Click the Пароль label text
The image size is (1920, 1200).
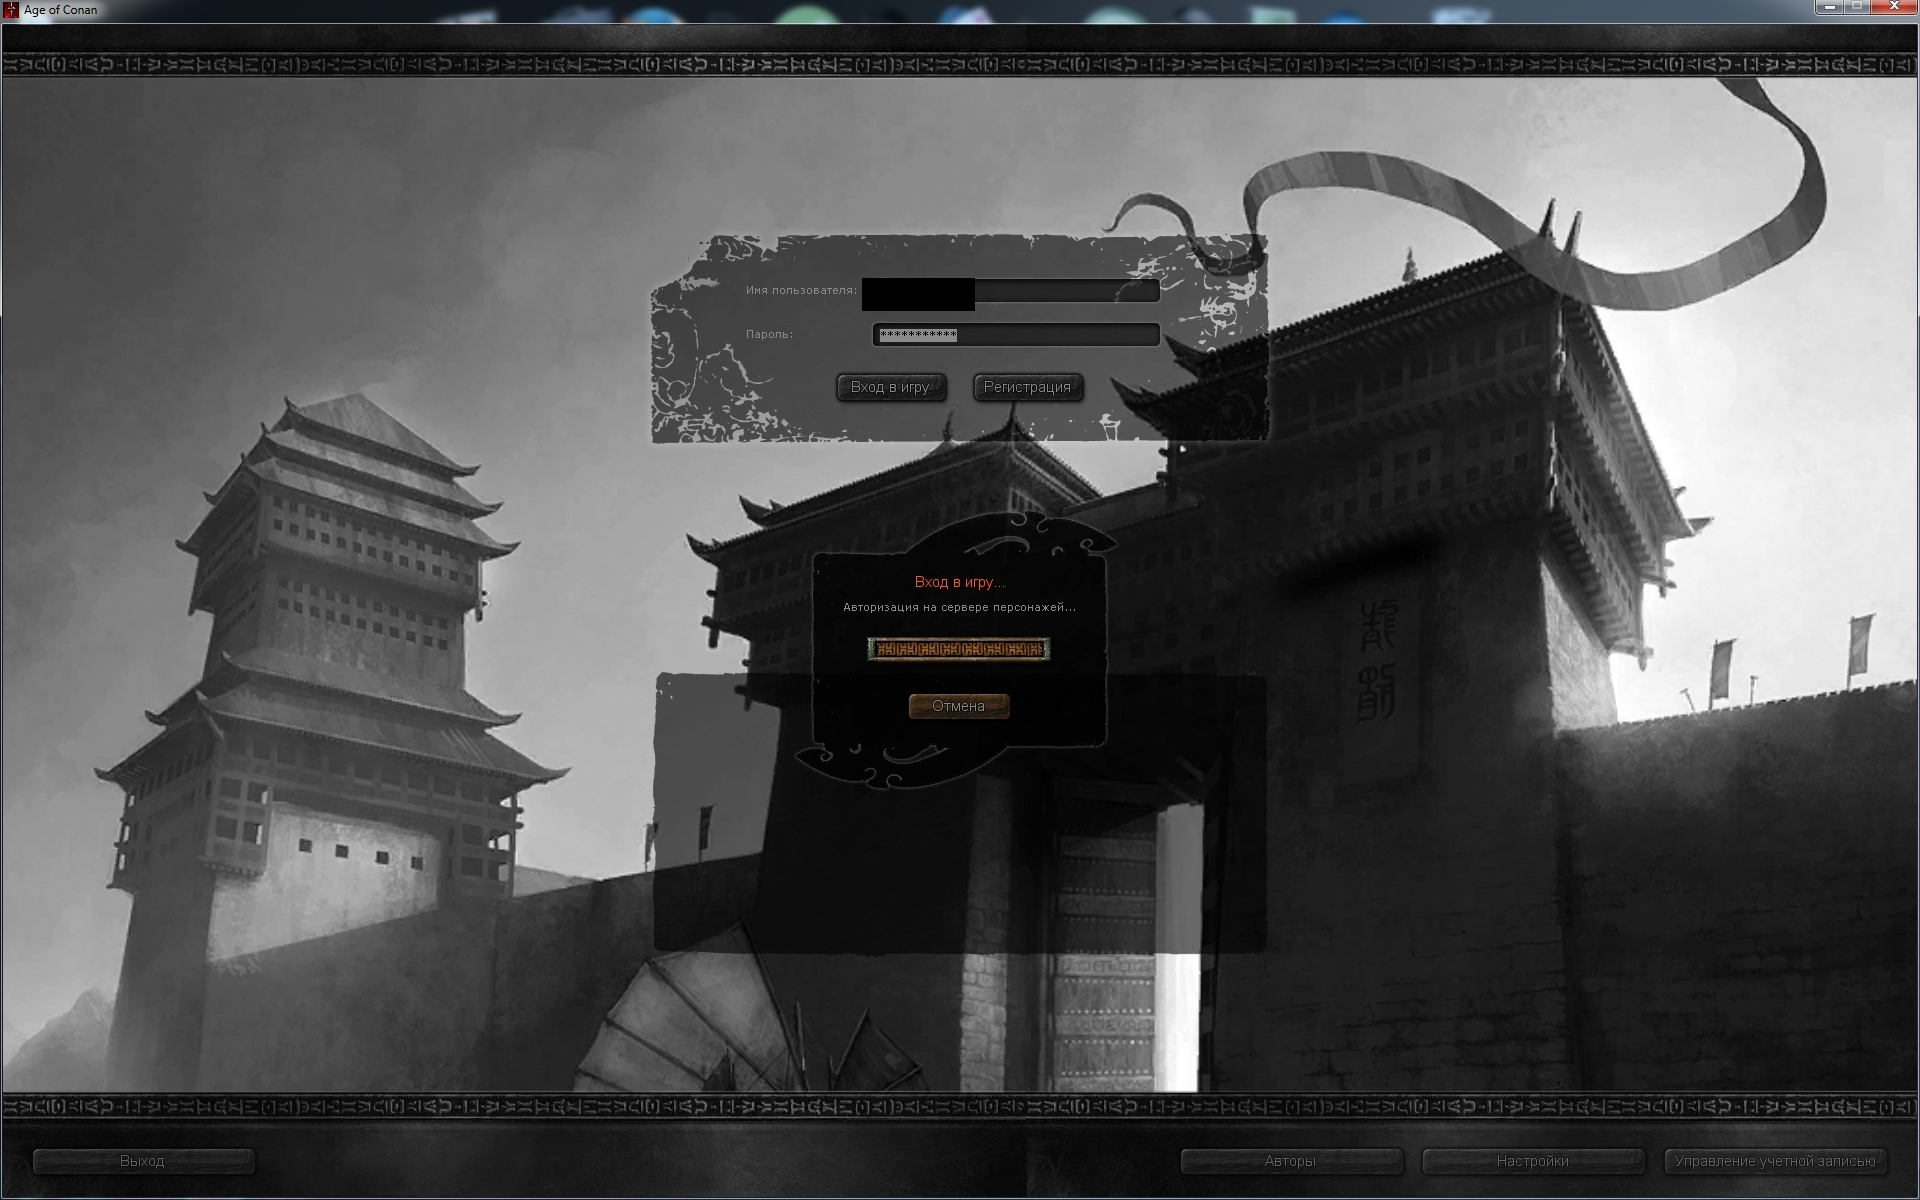pos(769,335)
